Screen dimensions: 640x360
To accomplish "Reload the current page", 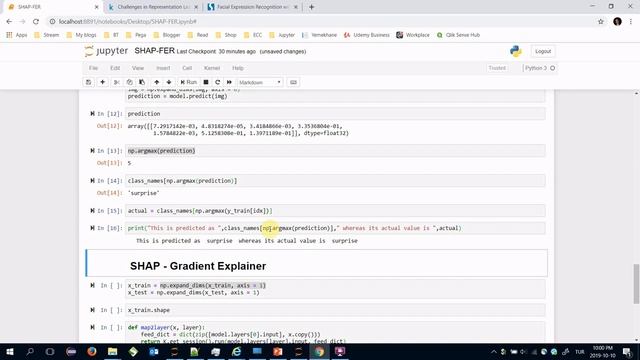I will pyautogui.click(x=36, y=21).
